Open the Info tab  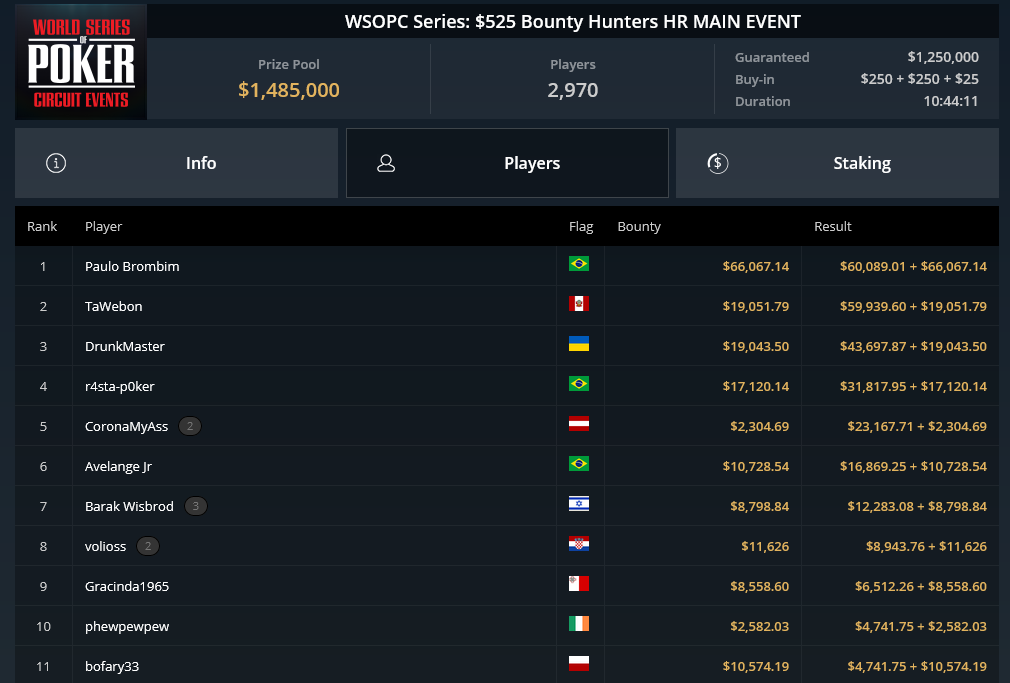(x=176, y=163)
